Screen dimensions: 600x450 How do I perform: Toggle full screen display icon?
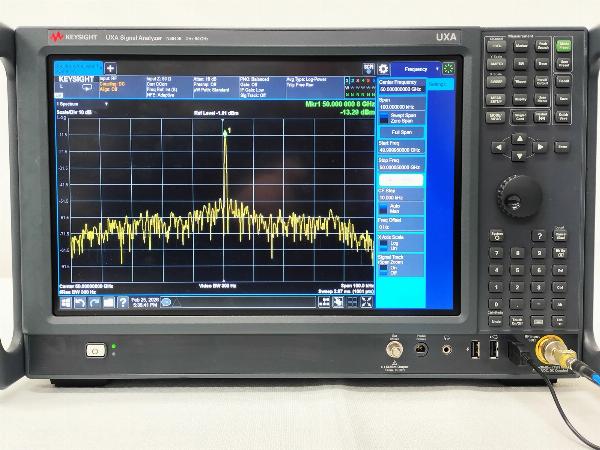point(366,301)
